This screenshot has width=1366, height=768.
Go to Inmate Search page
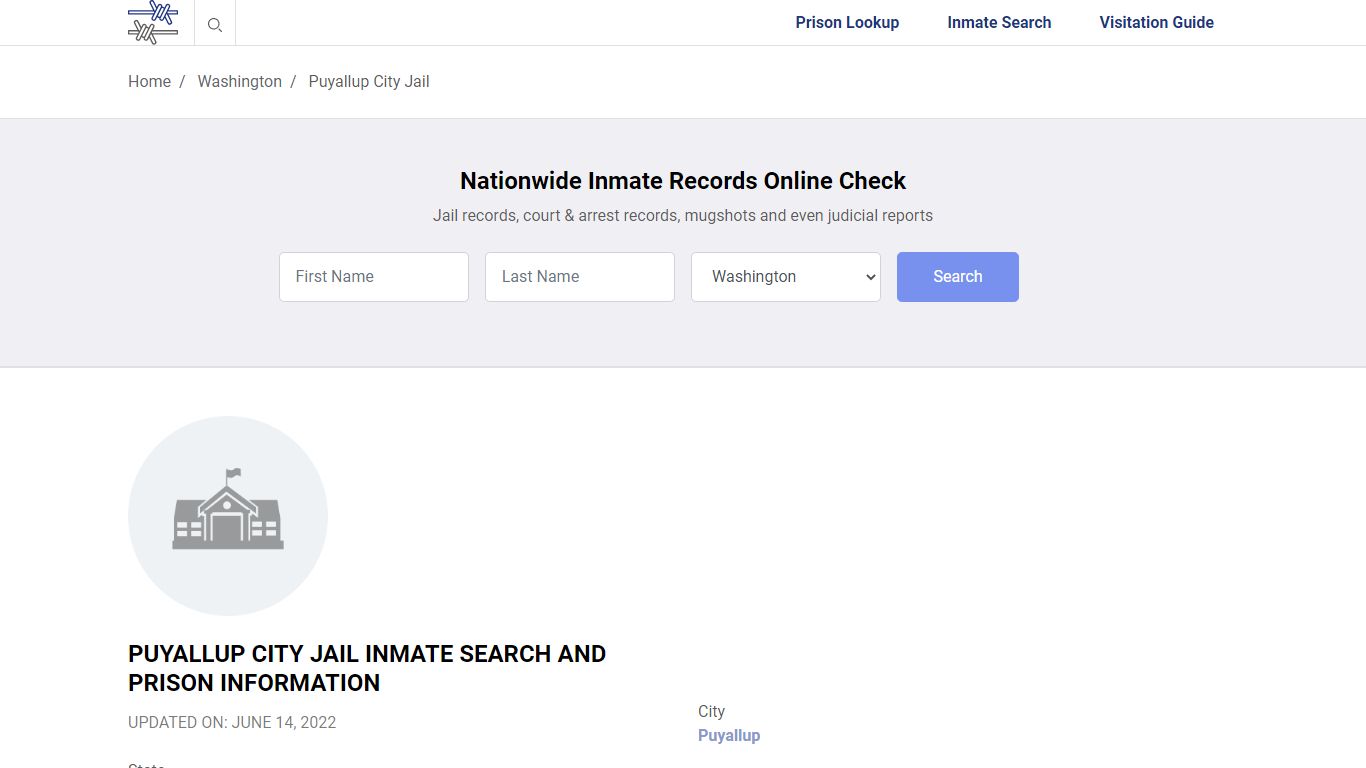(999, 22)
